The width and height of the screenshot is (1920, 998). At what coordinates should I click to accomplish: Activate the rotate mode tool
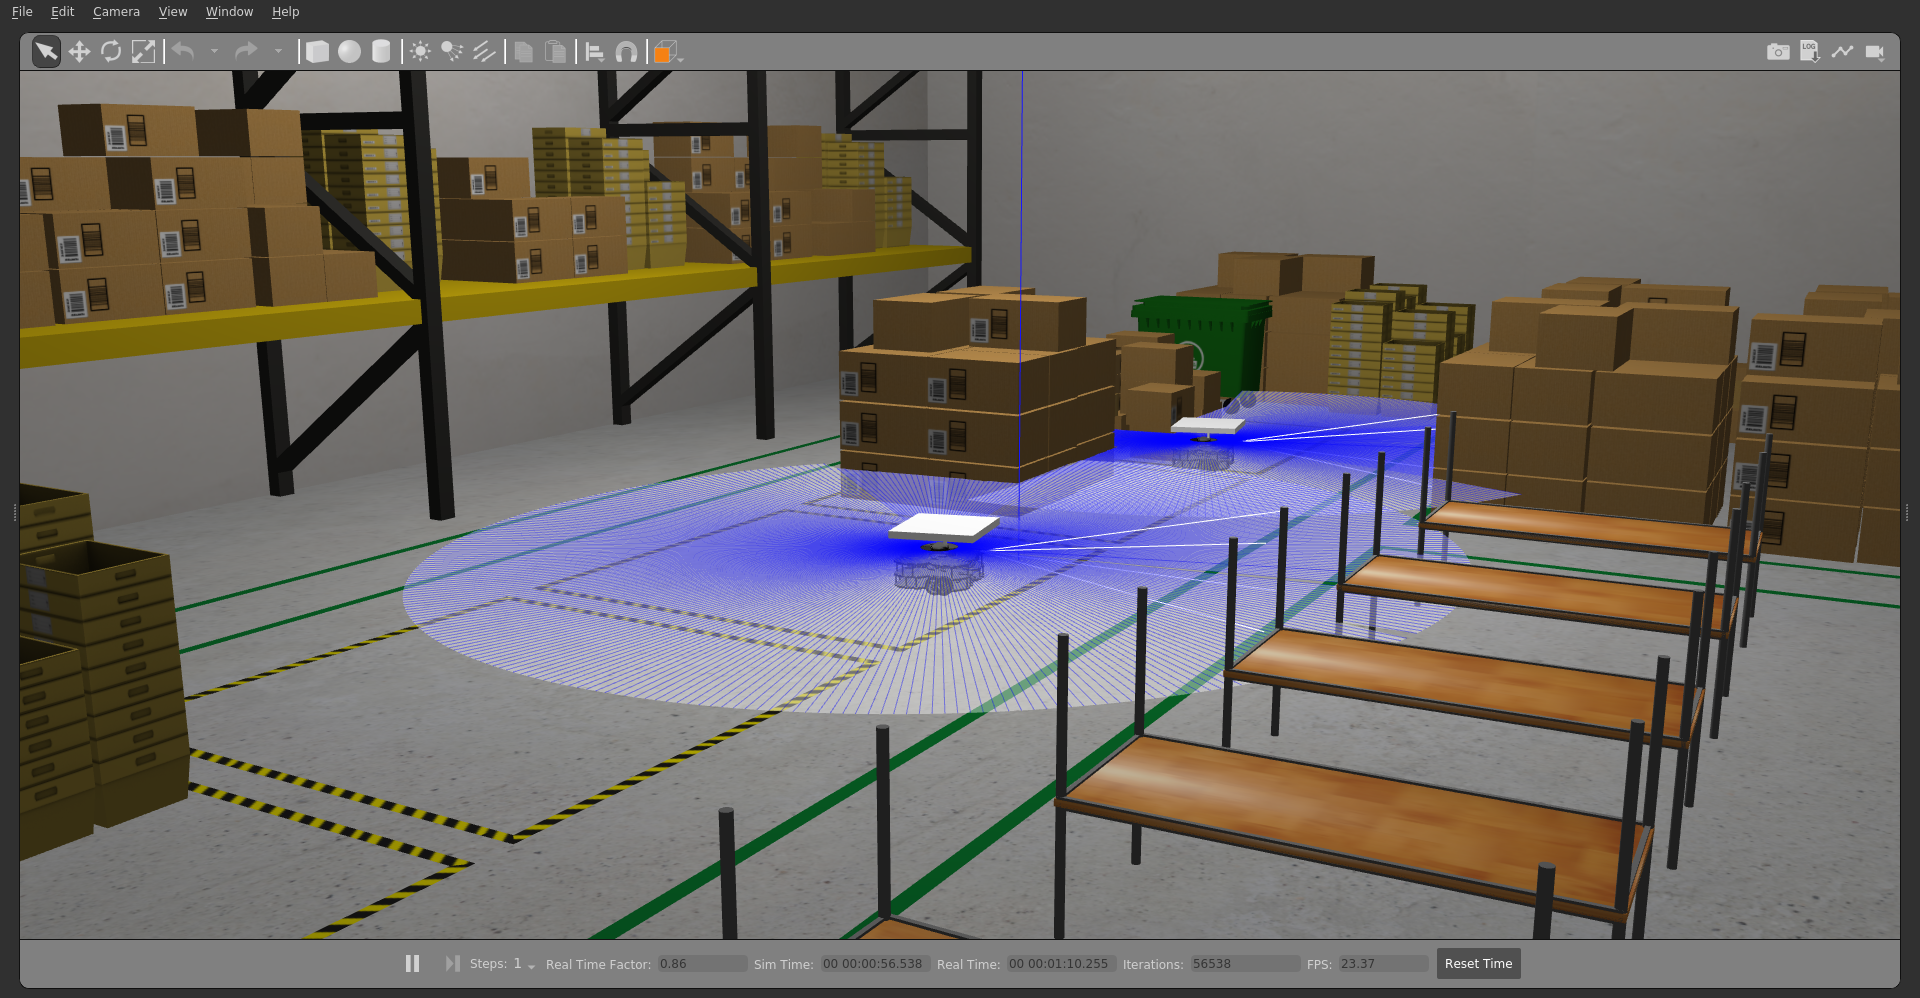pyautogui.click(x=111, y=51)
